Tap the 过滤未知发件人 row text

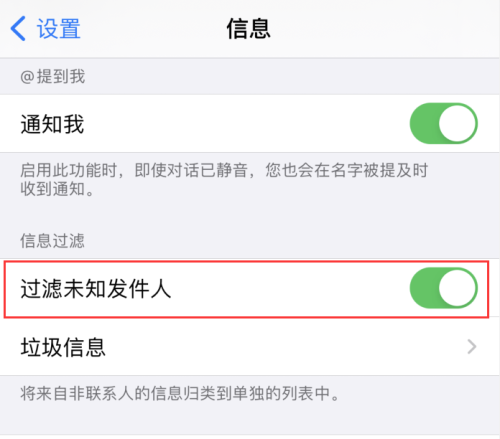click(x=96, y=289)
